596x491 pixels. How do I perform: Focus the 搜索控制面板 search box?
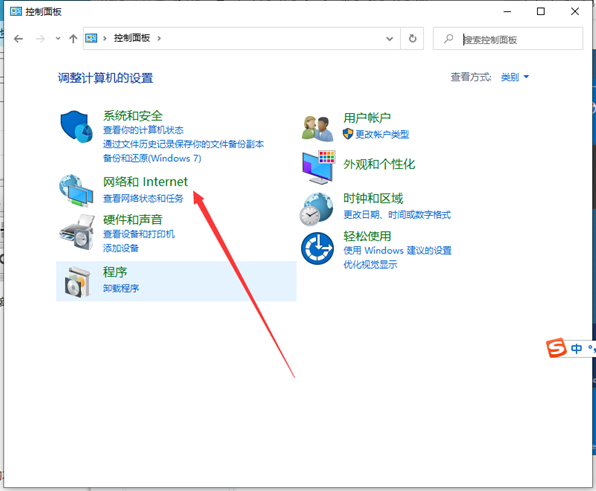(x=508, y=38)
